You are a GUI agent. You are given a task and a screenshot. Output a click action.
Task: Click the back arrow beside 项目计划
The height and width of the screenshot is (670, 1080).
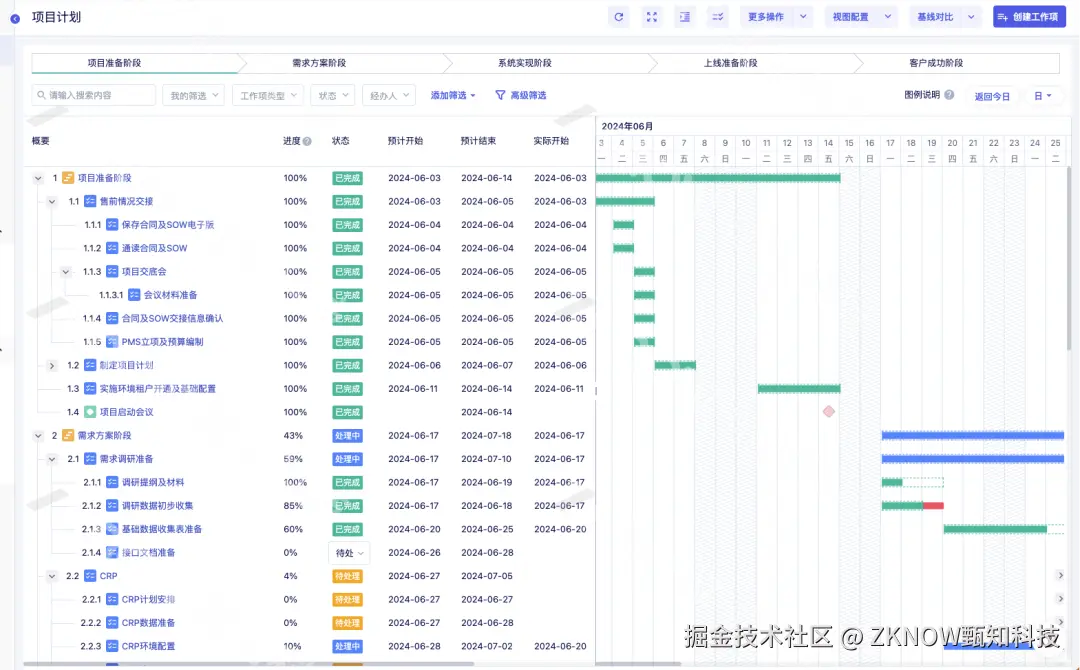[x=15, y=19]
